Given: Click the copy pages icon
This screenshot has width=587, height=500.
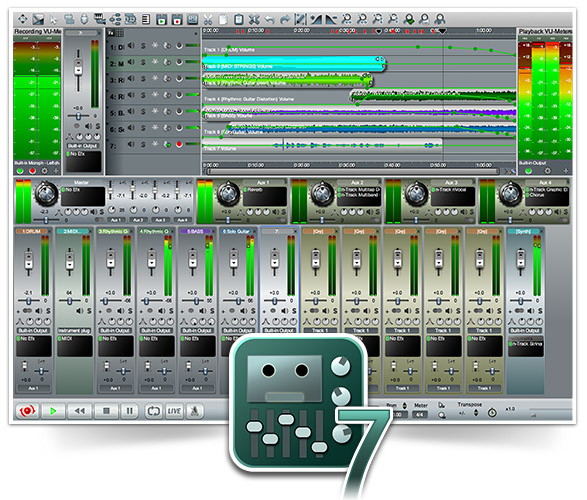Looking at the screenshot, I should (223, 19).
